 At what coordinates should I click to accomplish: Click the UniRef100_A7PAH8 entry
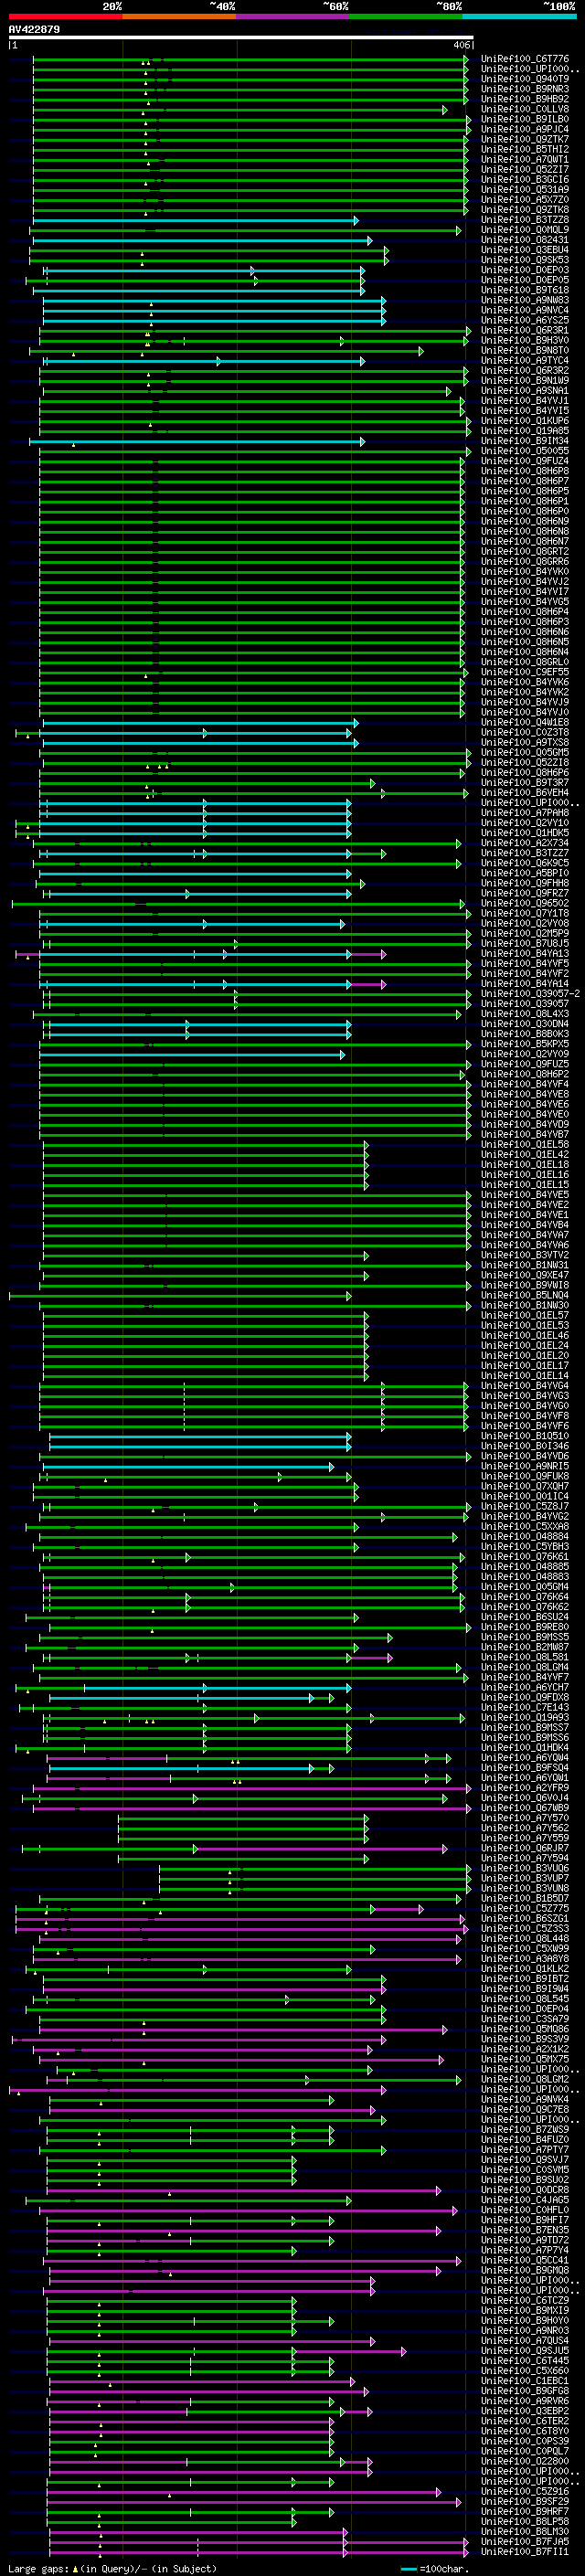click(x=525, y=813)
